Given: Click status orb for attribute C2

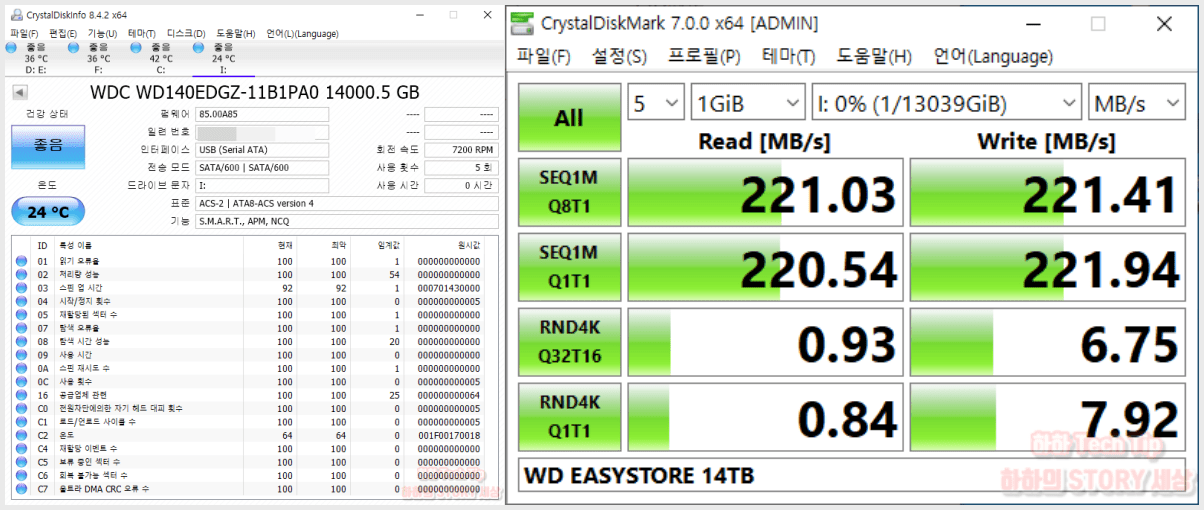Looking at the screenshot, I should [x=22, y=435].
